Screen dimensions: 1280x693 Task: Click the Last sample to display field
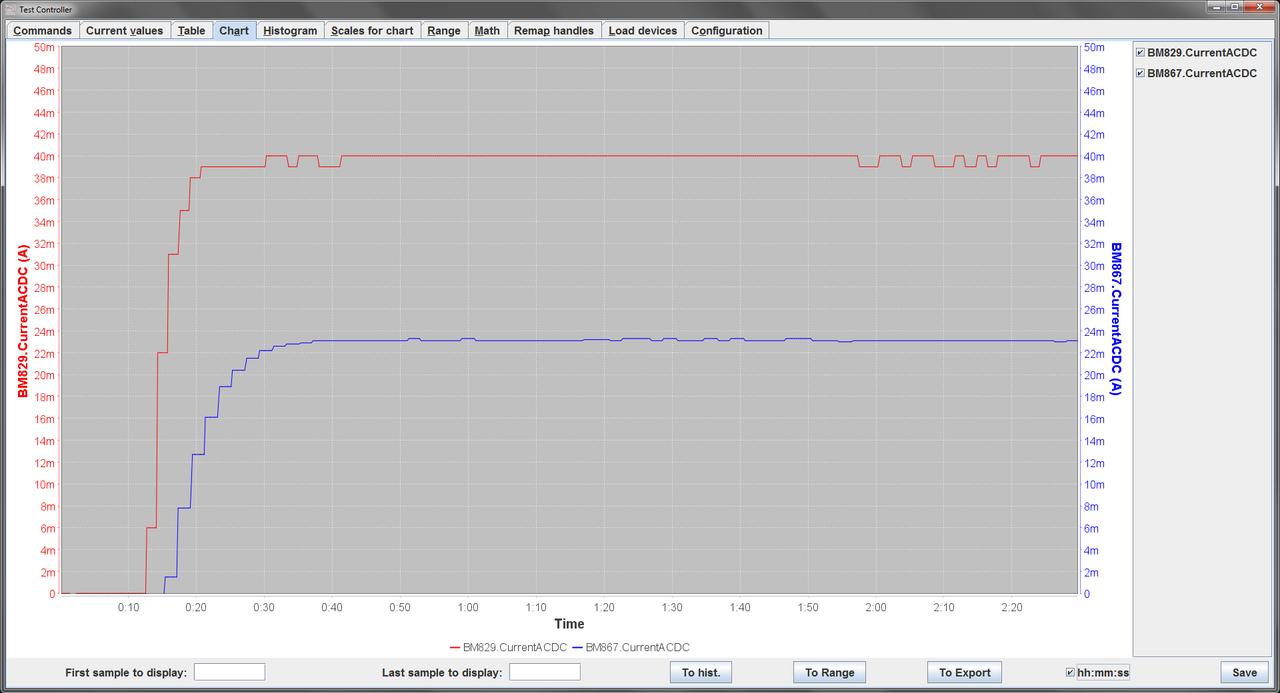point(544,672)
